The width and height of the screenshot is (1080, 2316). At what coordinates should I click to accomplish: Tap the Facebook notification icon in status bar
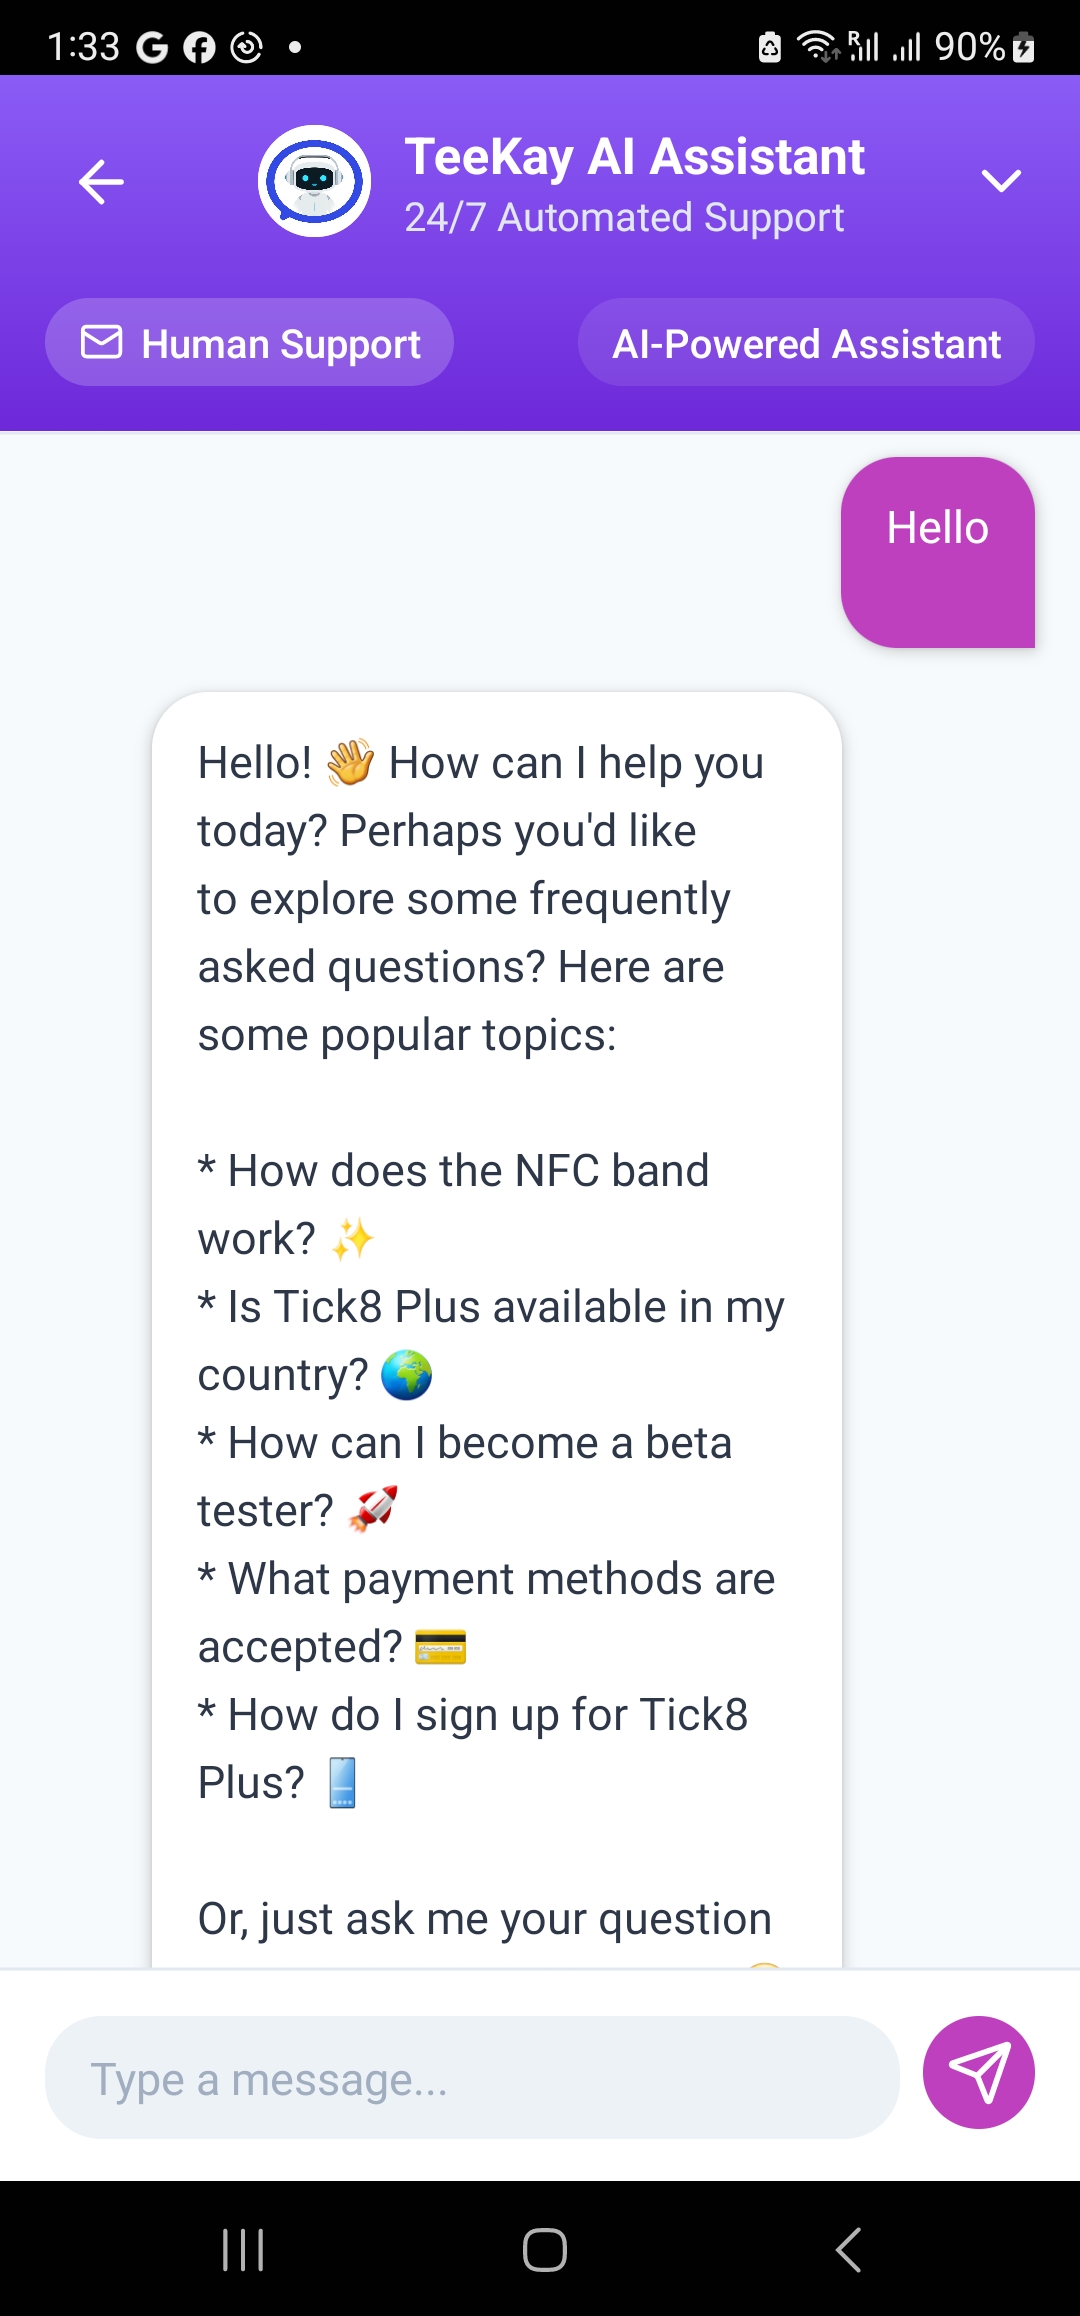tap(199, 47)
